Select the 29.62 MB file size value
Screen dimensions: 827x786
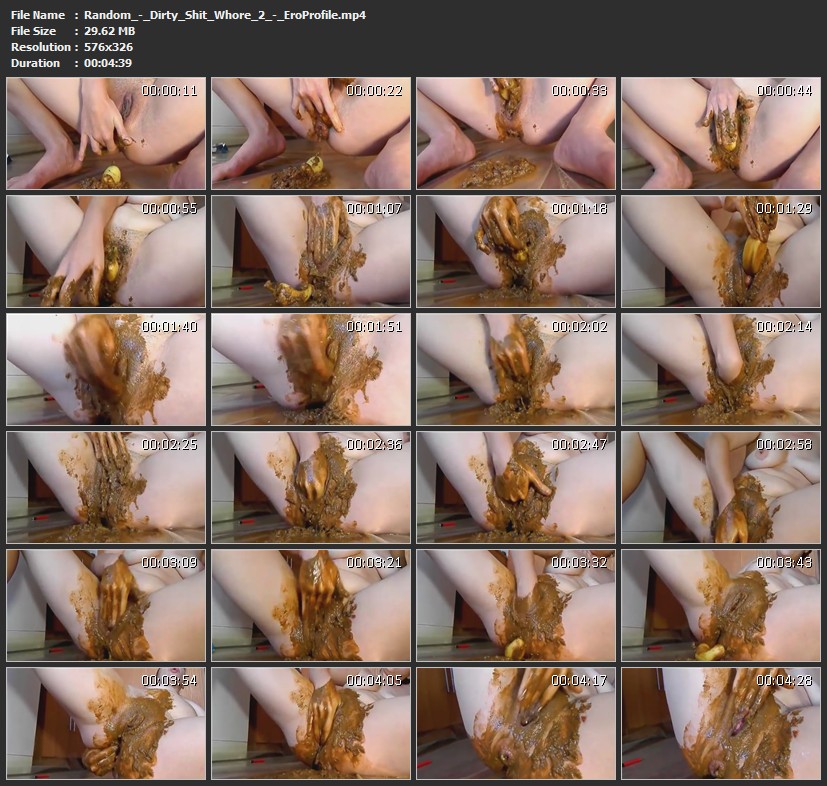pyautogui.click(x=109, y=31)
